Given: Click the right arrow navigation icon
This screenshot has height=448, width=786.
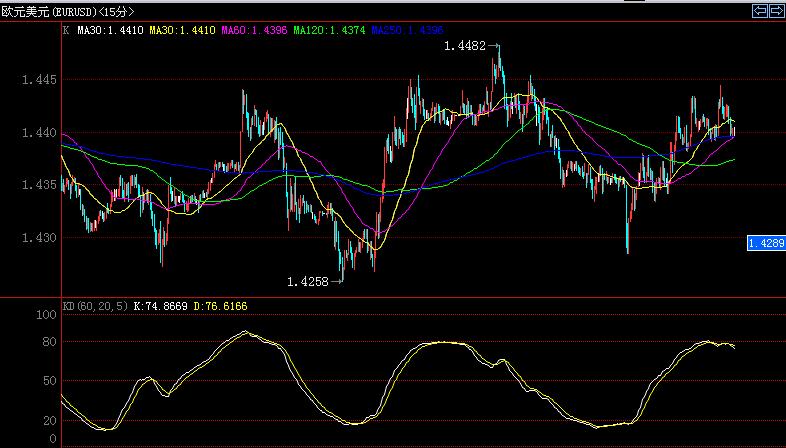Looking at the screenshot, I should pyautogui.click(x=776, y=11).
